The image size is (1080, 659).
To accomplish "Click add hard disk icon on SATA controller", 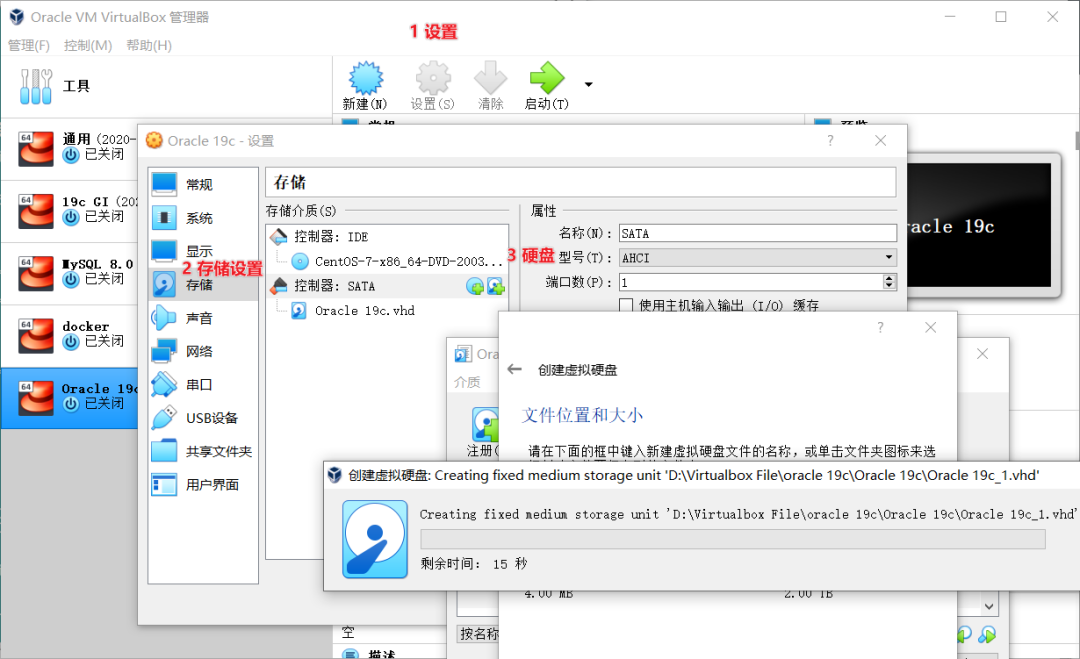I will (x=496, y=286).
